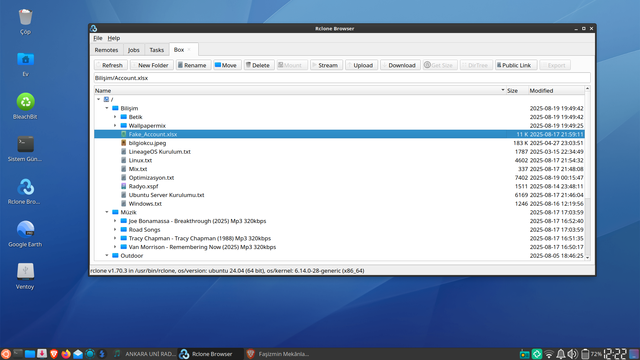
Task: Expand the Van Morrison - Remembering Now folder
Action: pos(115,247)
